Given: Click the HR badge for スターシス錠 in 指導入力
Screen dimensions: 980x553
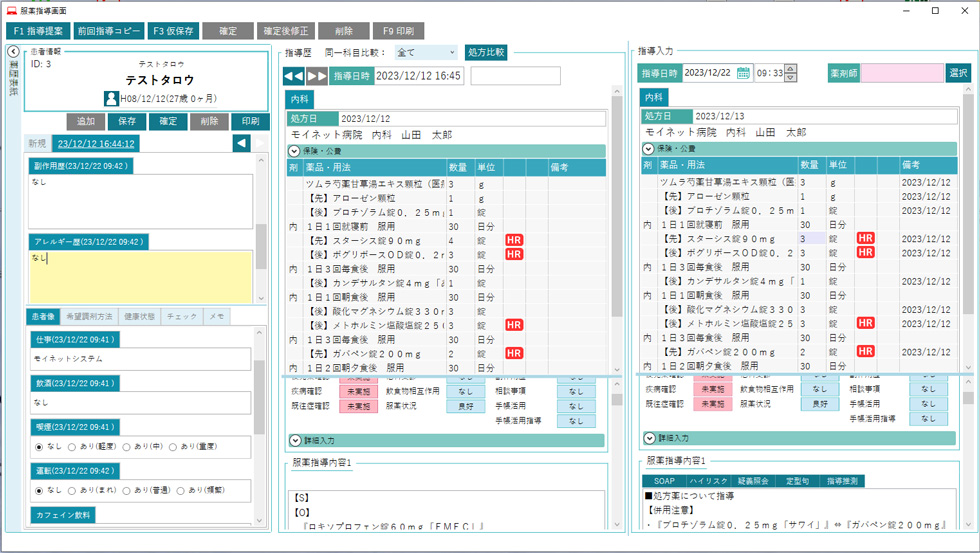Looking at the screenshot, I should click(865, 238).
